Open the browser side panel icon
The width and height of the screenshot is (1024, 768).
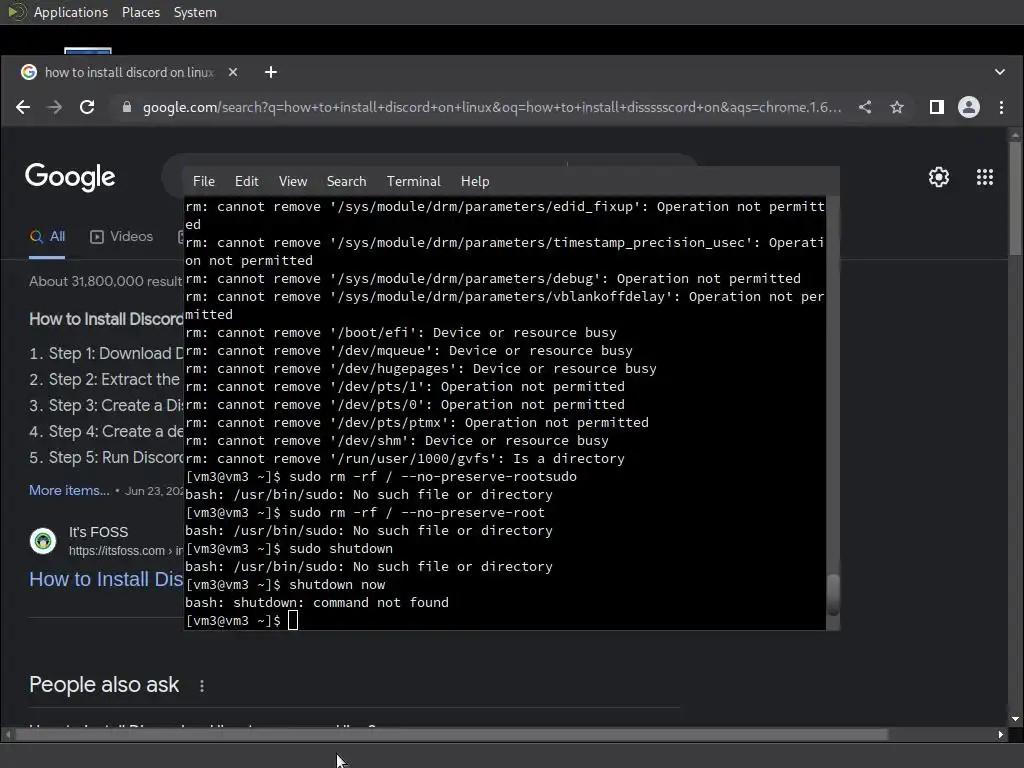936,107
